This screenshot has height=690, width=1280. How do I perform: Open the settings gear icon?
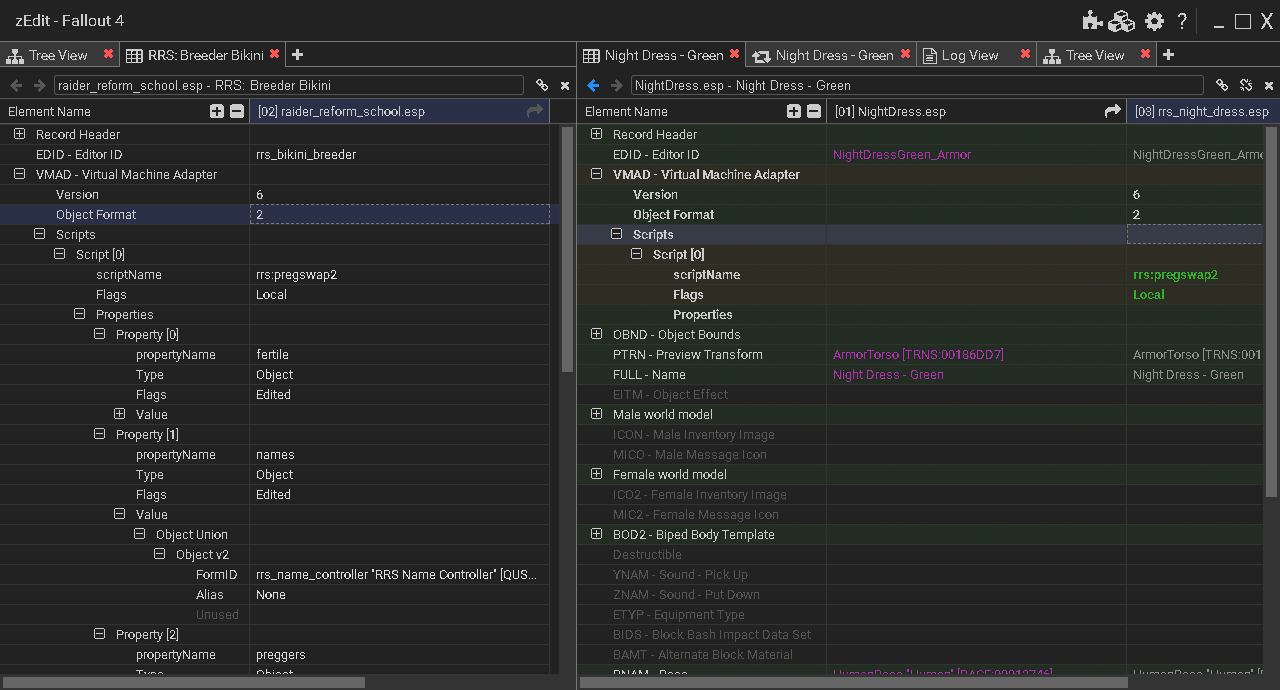pos(1155,21)
